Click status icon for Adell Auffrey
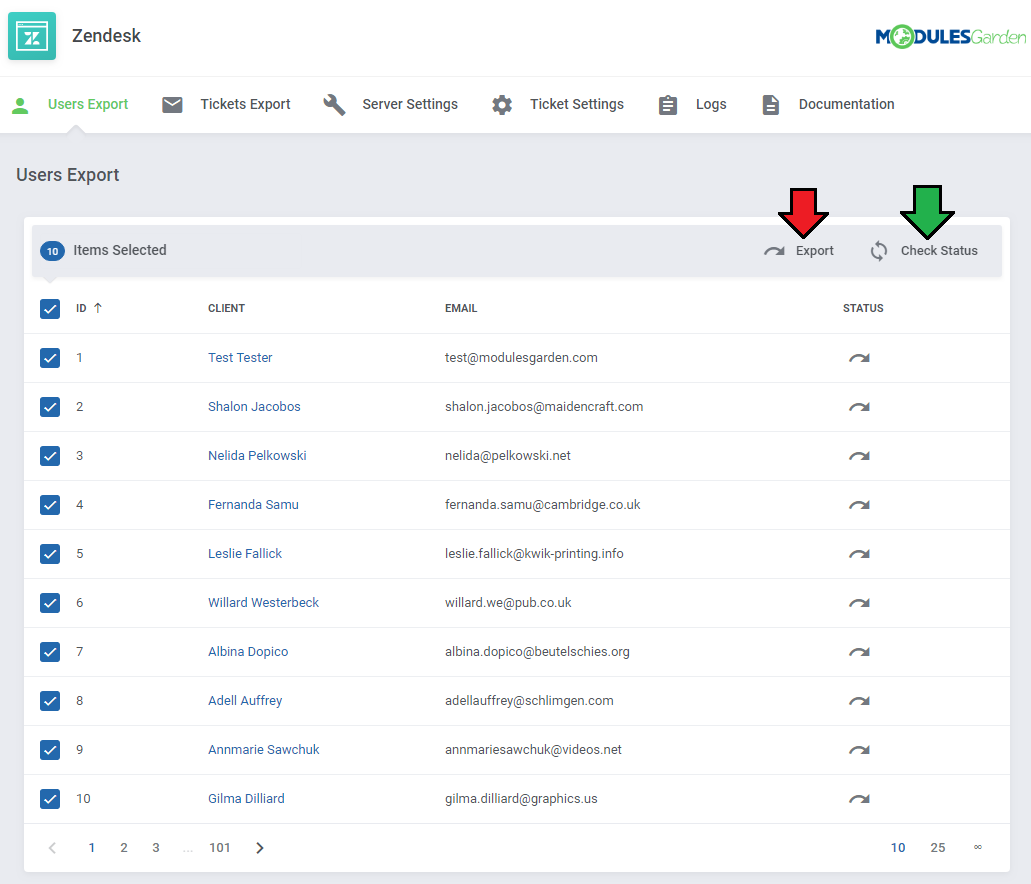1031x884 pixels. pos(859,701)
